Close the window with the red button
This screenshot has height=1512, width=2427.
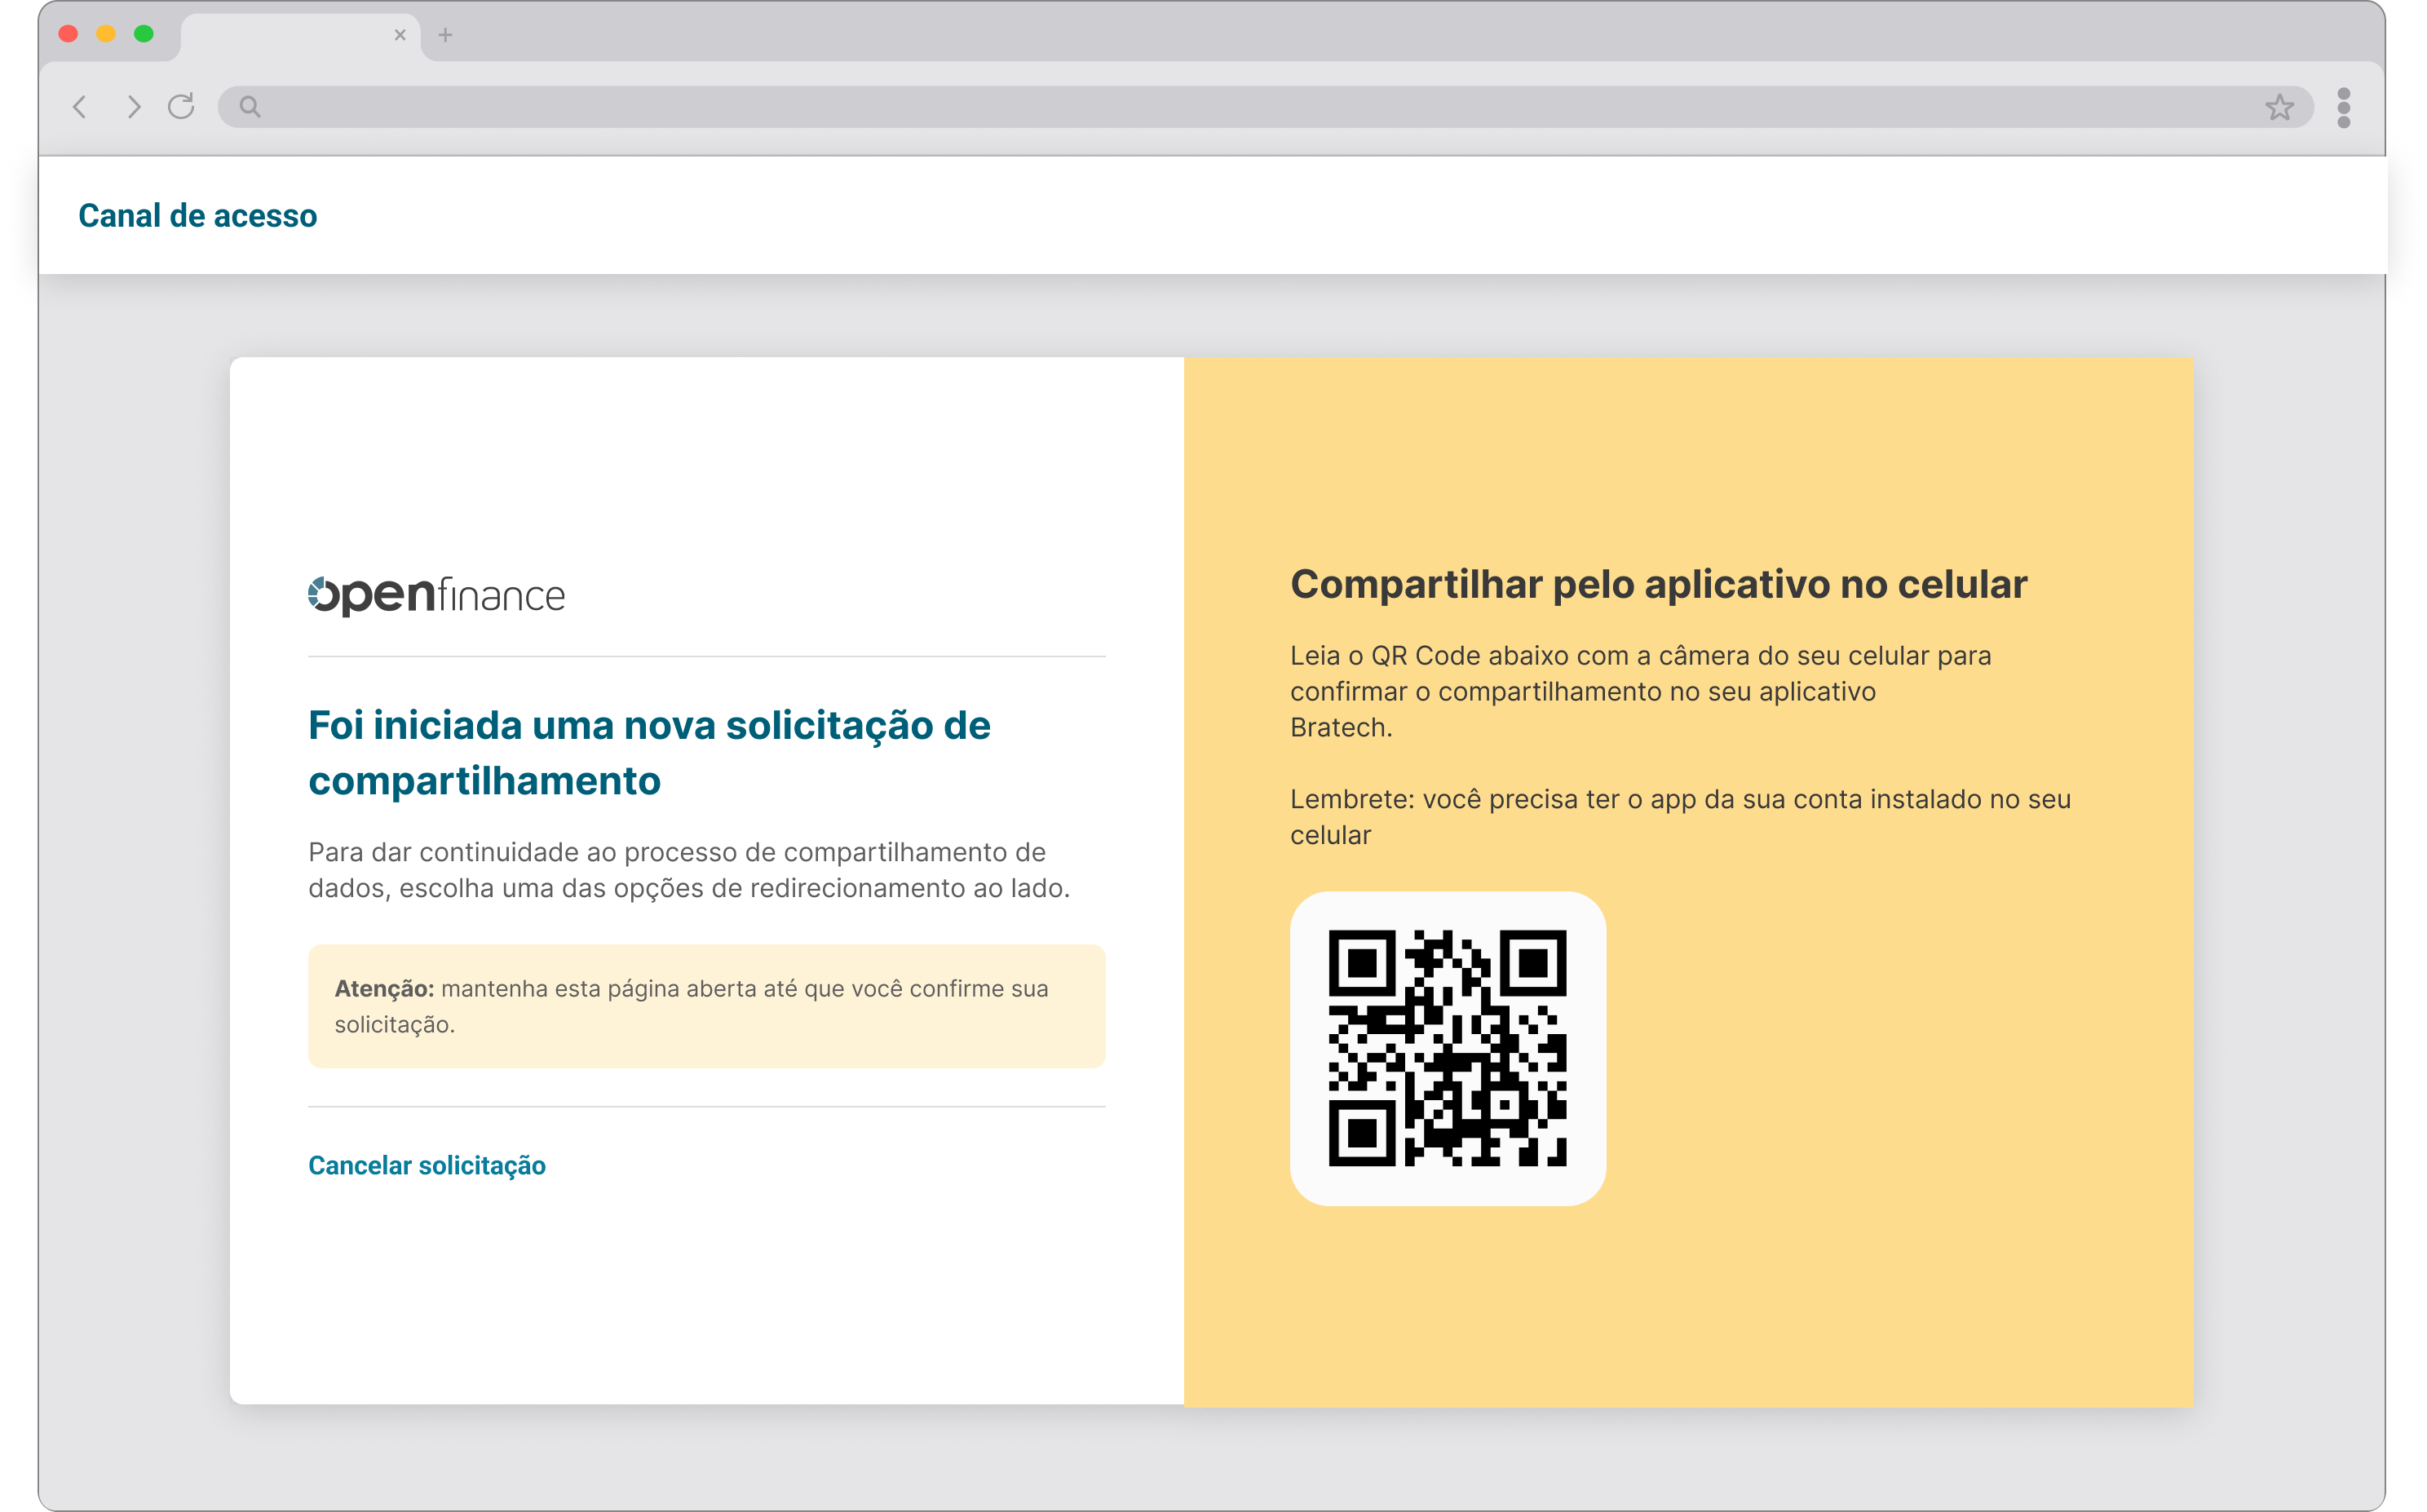68,34
